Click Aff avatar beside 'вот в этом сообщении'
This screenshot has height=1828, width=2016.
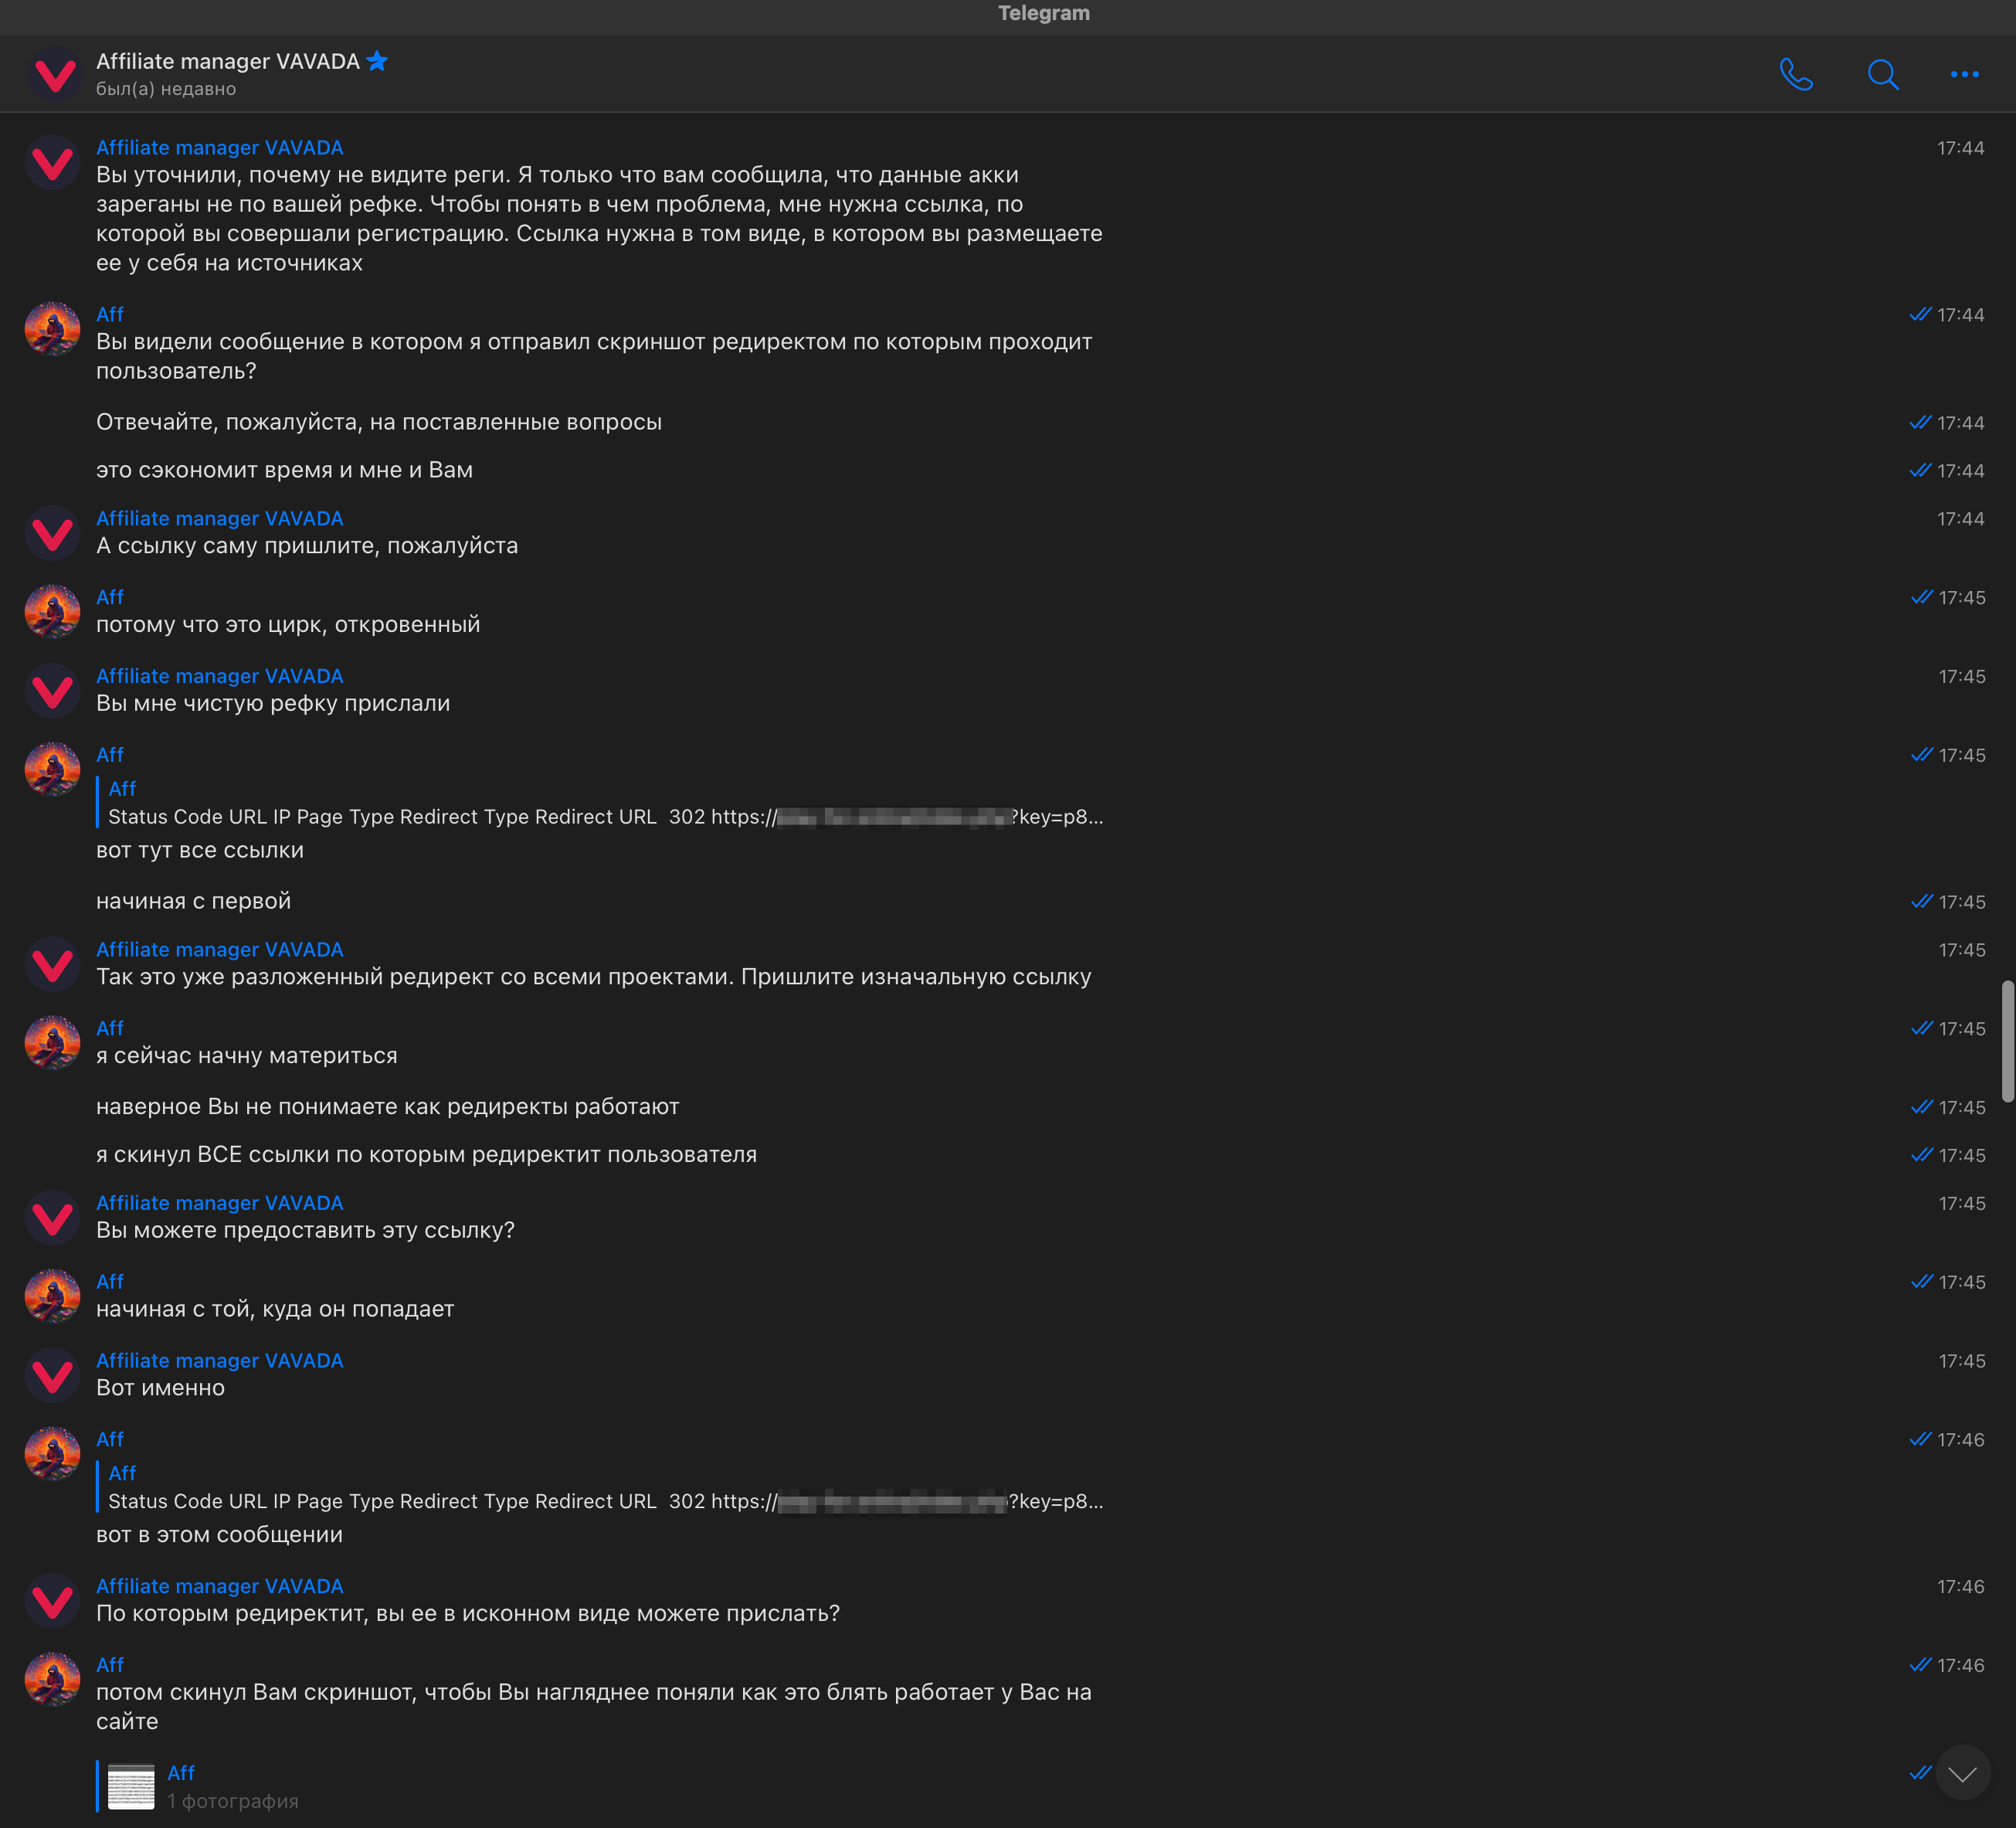(53, 1454)
